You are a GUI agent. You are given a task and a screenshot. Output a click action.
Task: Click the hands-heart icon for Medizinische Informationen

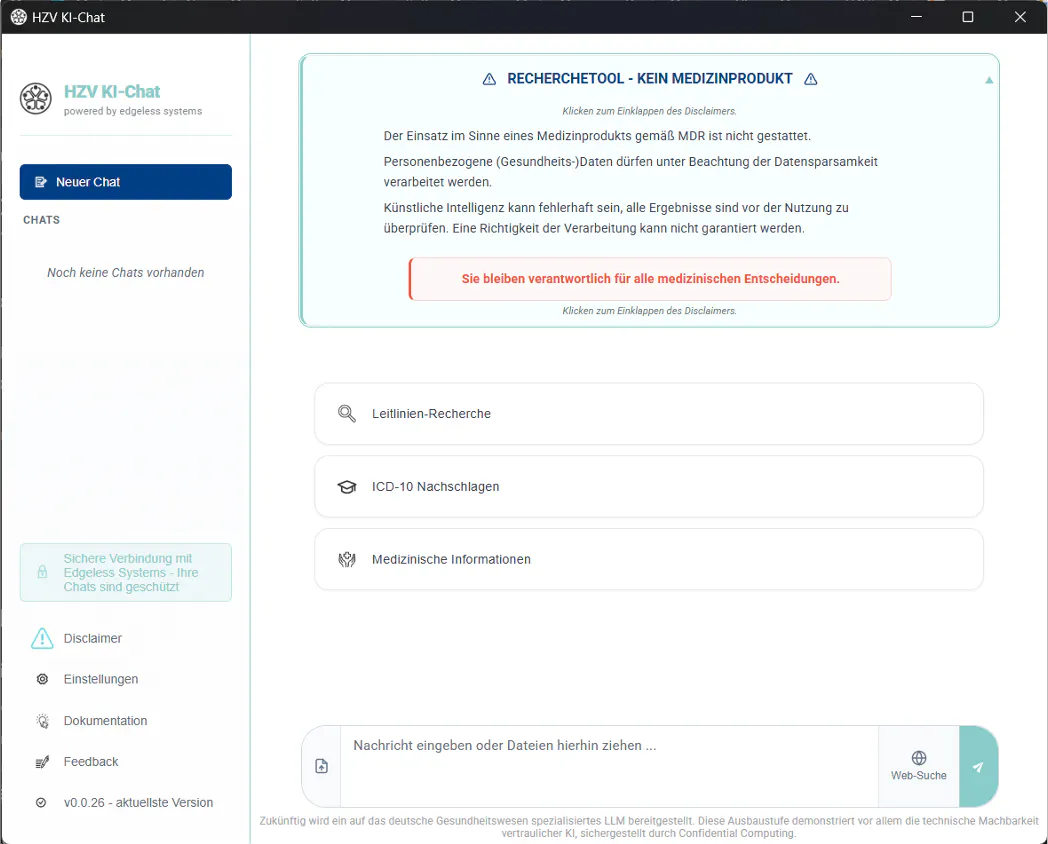(347, 559)
